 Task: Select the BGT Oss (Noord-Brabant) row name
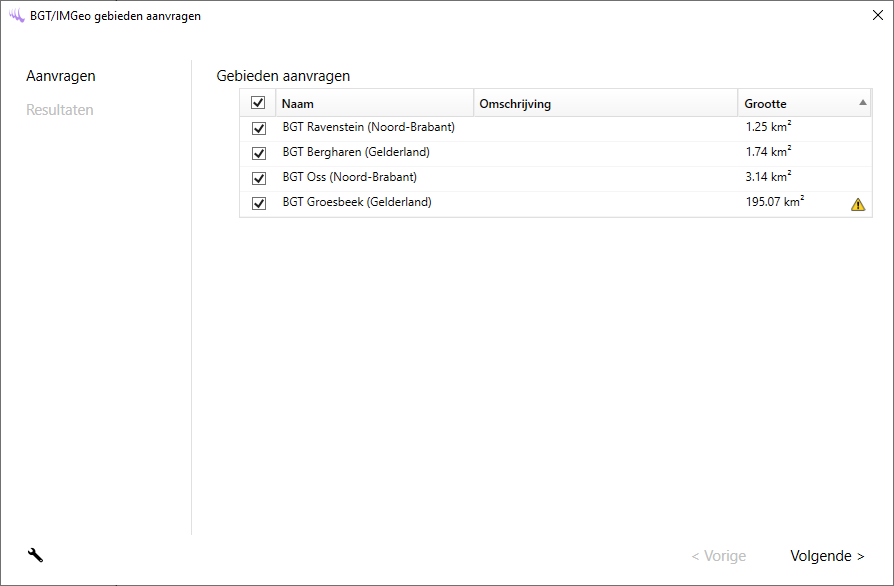[x=349, y=178]
